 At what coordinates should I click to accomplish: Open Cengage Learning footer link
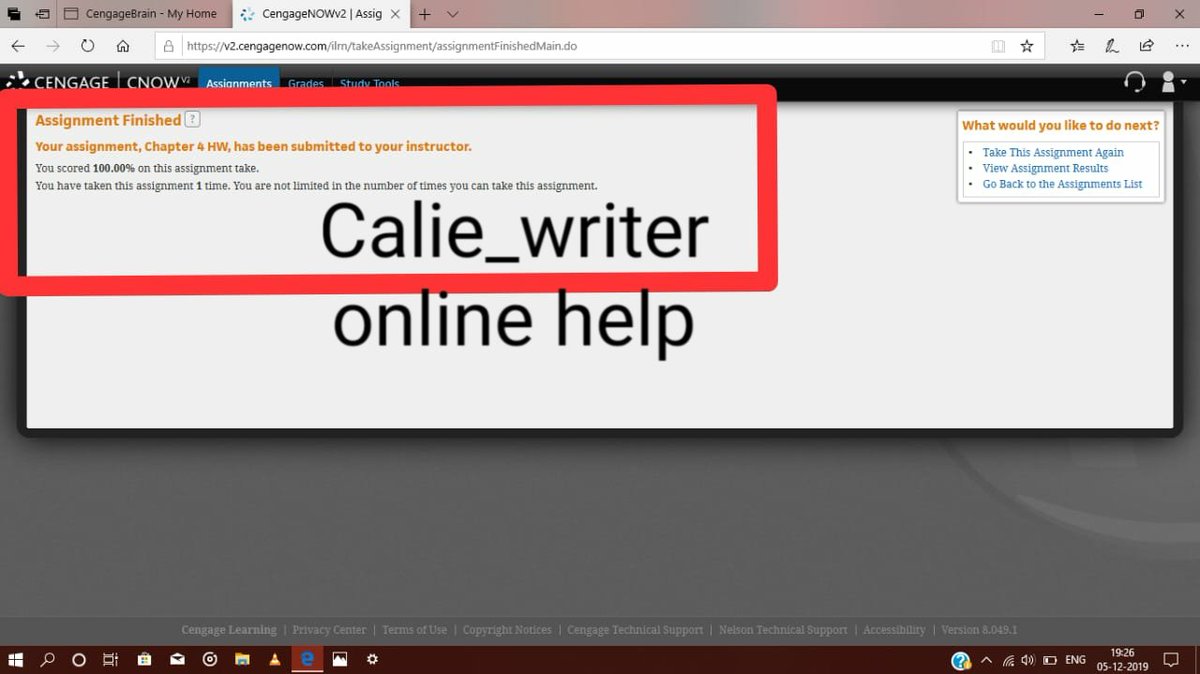coord(229,630)
